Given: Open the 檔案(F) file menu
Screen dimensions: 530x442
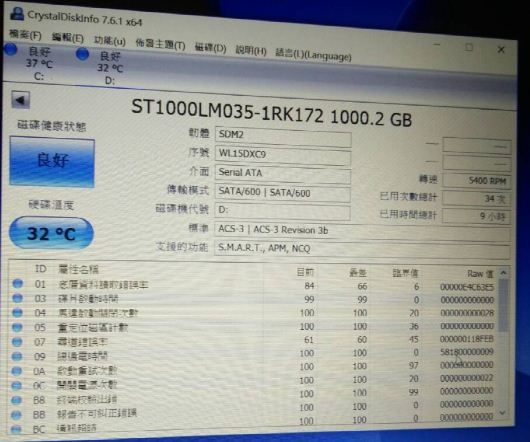Looking at the screenshot, I should (x=25, y=35).
